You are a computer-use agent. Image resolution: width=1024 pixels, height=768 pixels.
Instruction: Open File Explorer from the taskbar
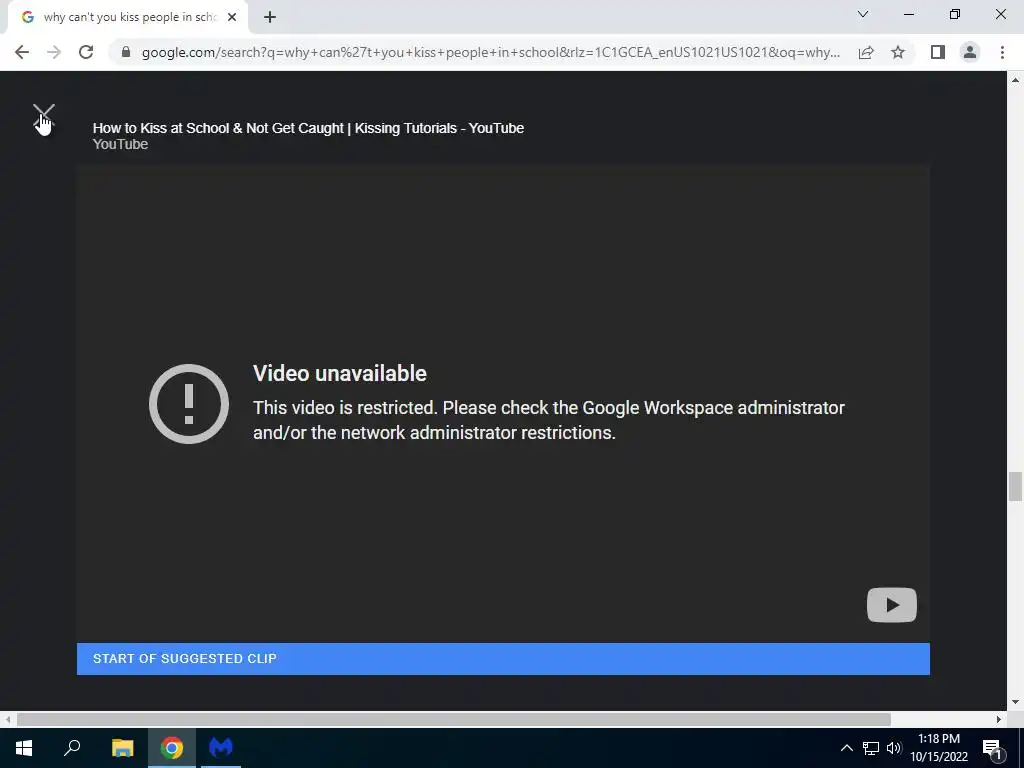tap(122, 748)
